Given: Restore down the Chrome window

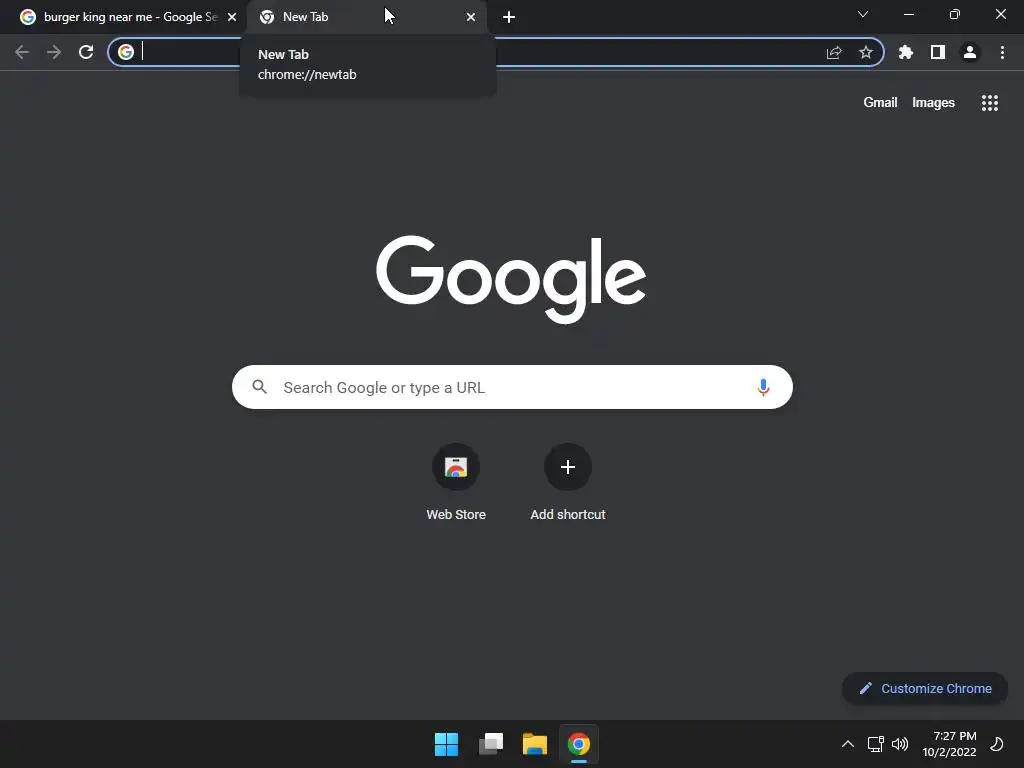Looking at the screenshot, I should click(x=955, y=14).
